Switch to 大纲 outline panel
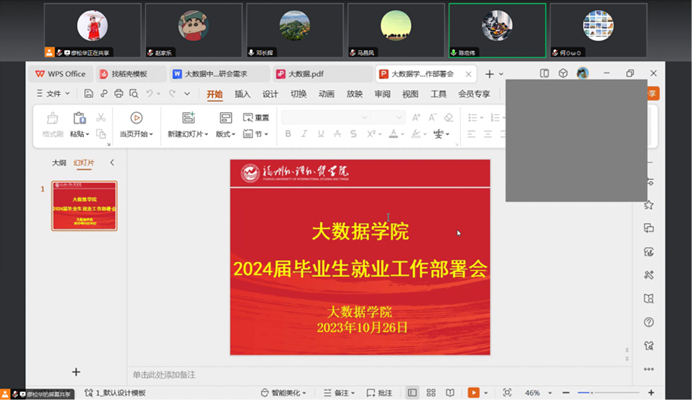The height and width of the screenshot is (400, 692). pyautogui.click(x=59, y=162)
